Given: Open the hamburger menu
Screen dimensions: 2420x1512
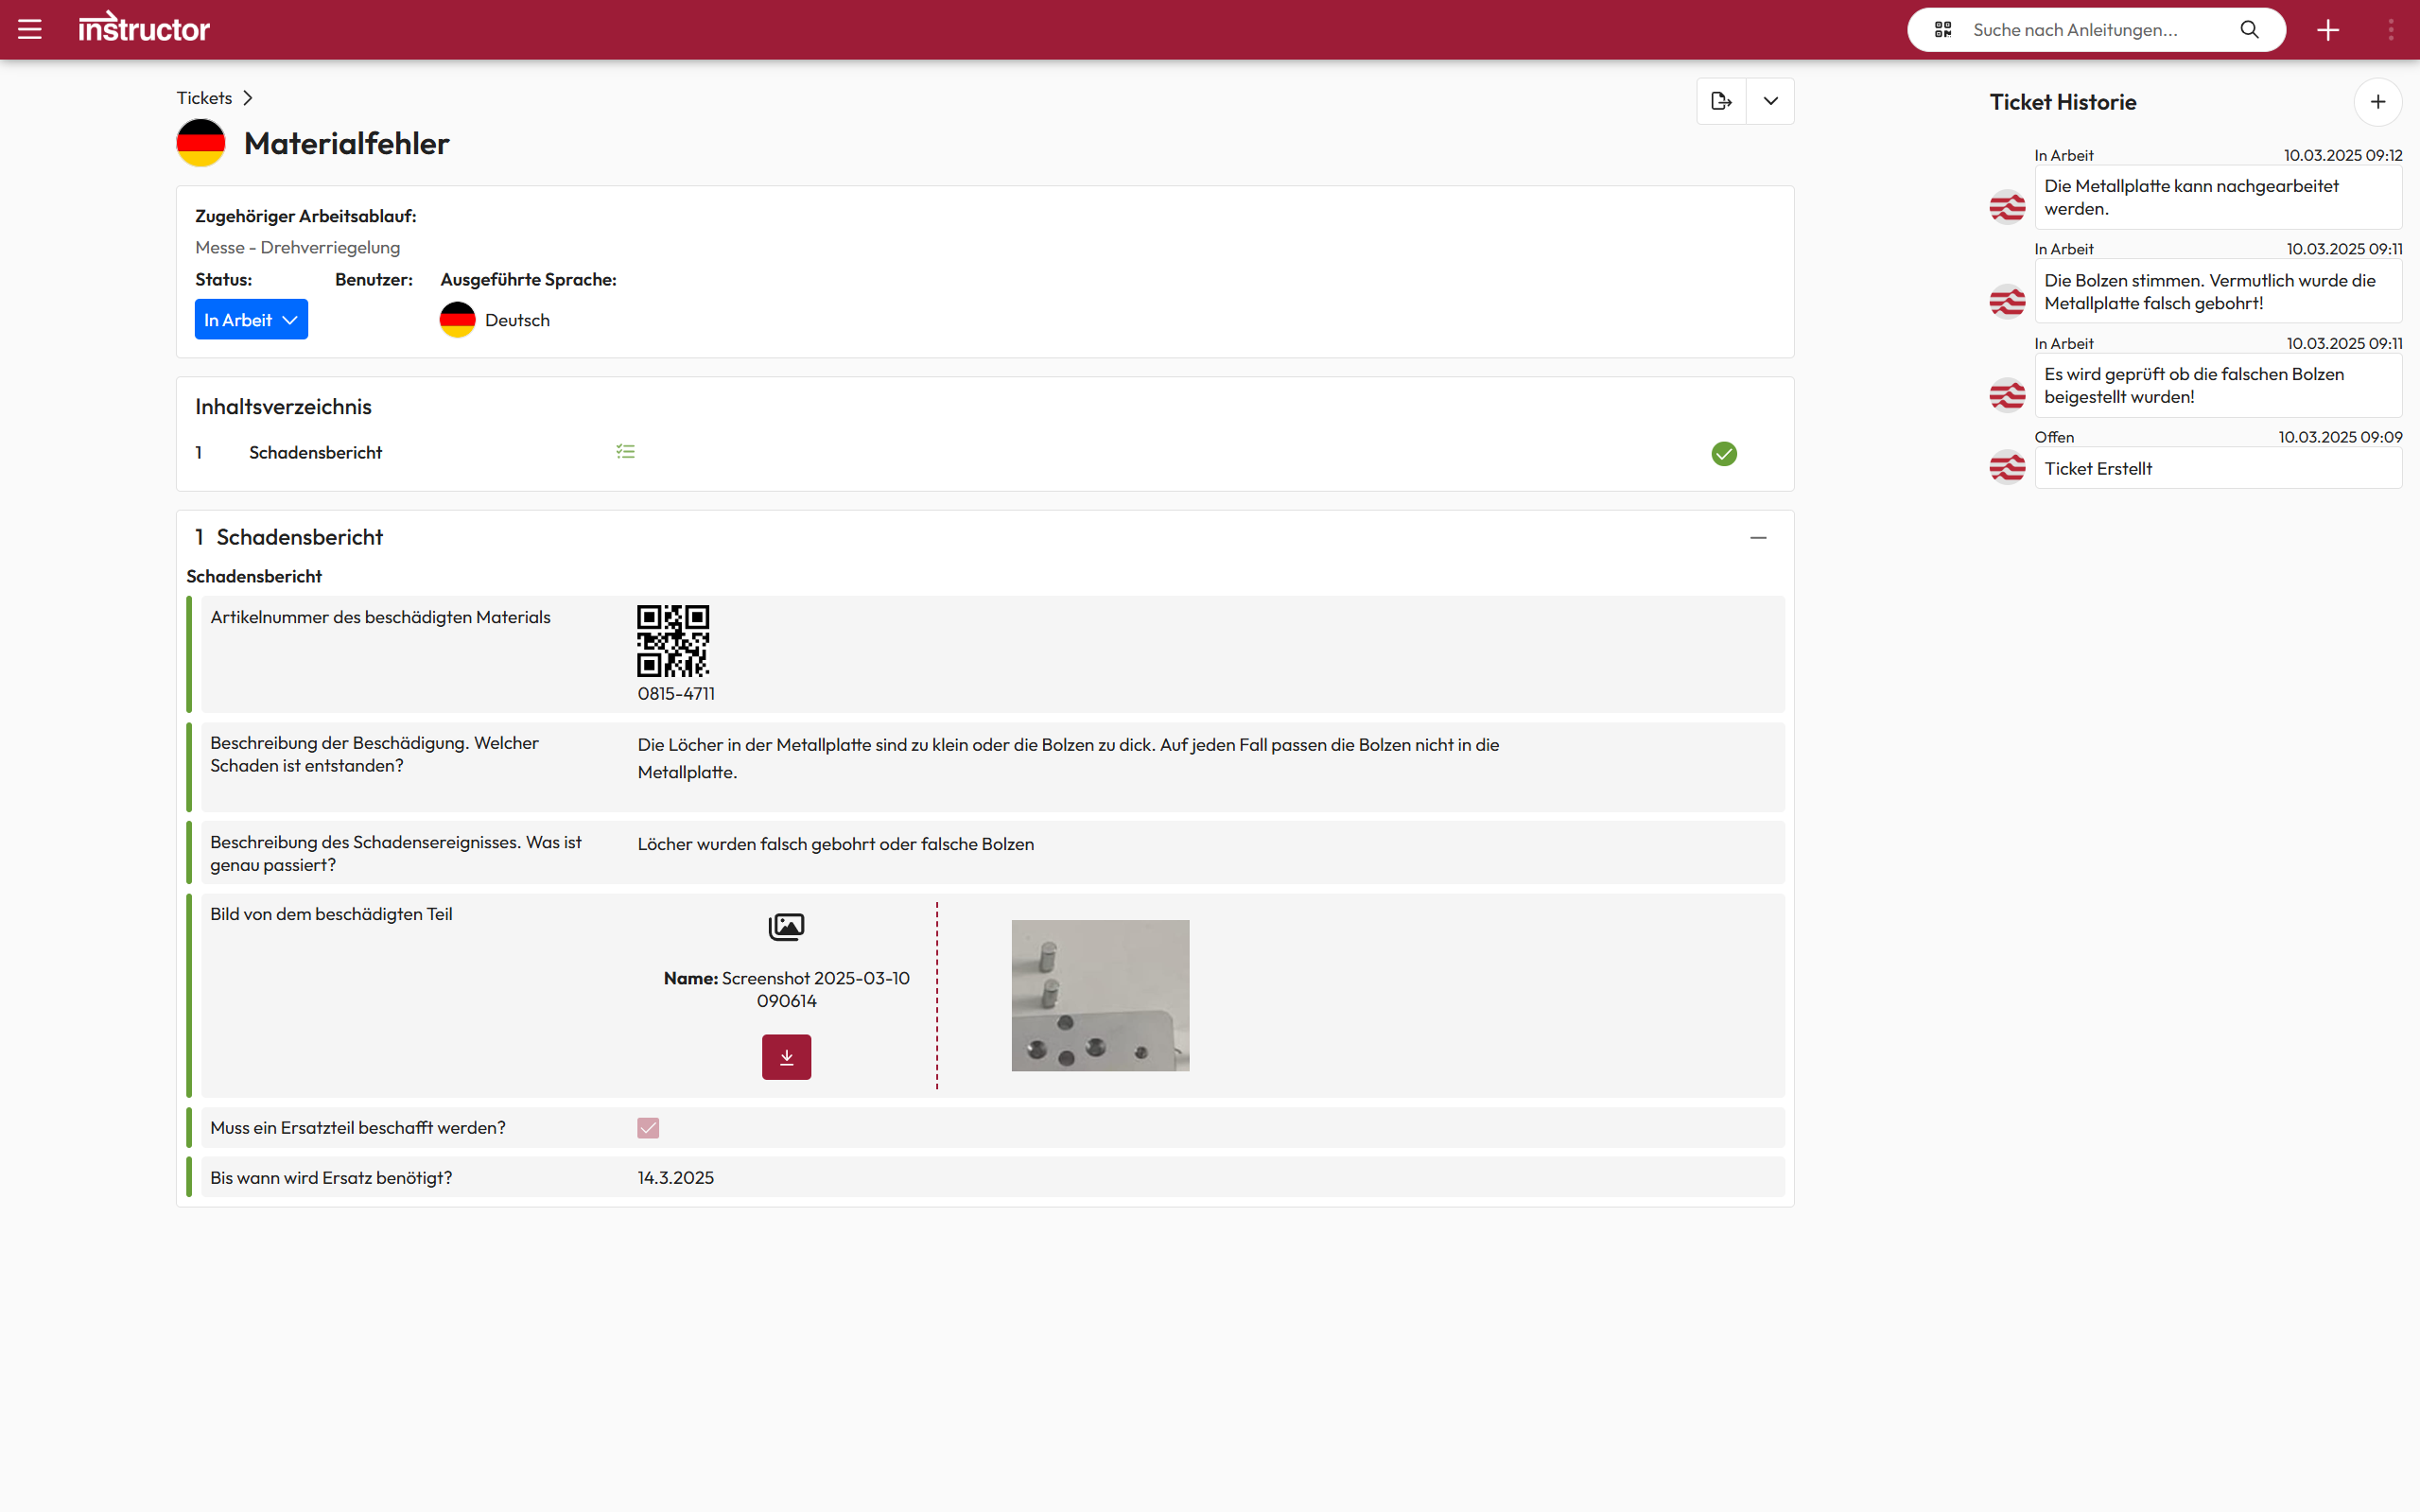Looking at the screenshot, I should pos(30,30).
